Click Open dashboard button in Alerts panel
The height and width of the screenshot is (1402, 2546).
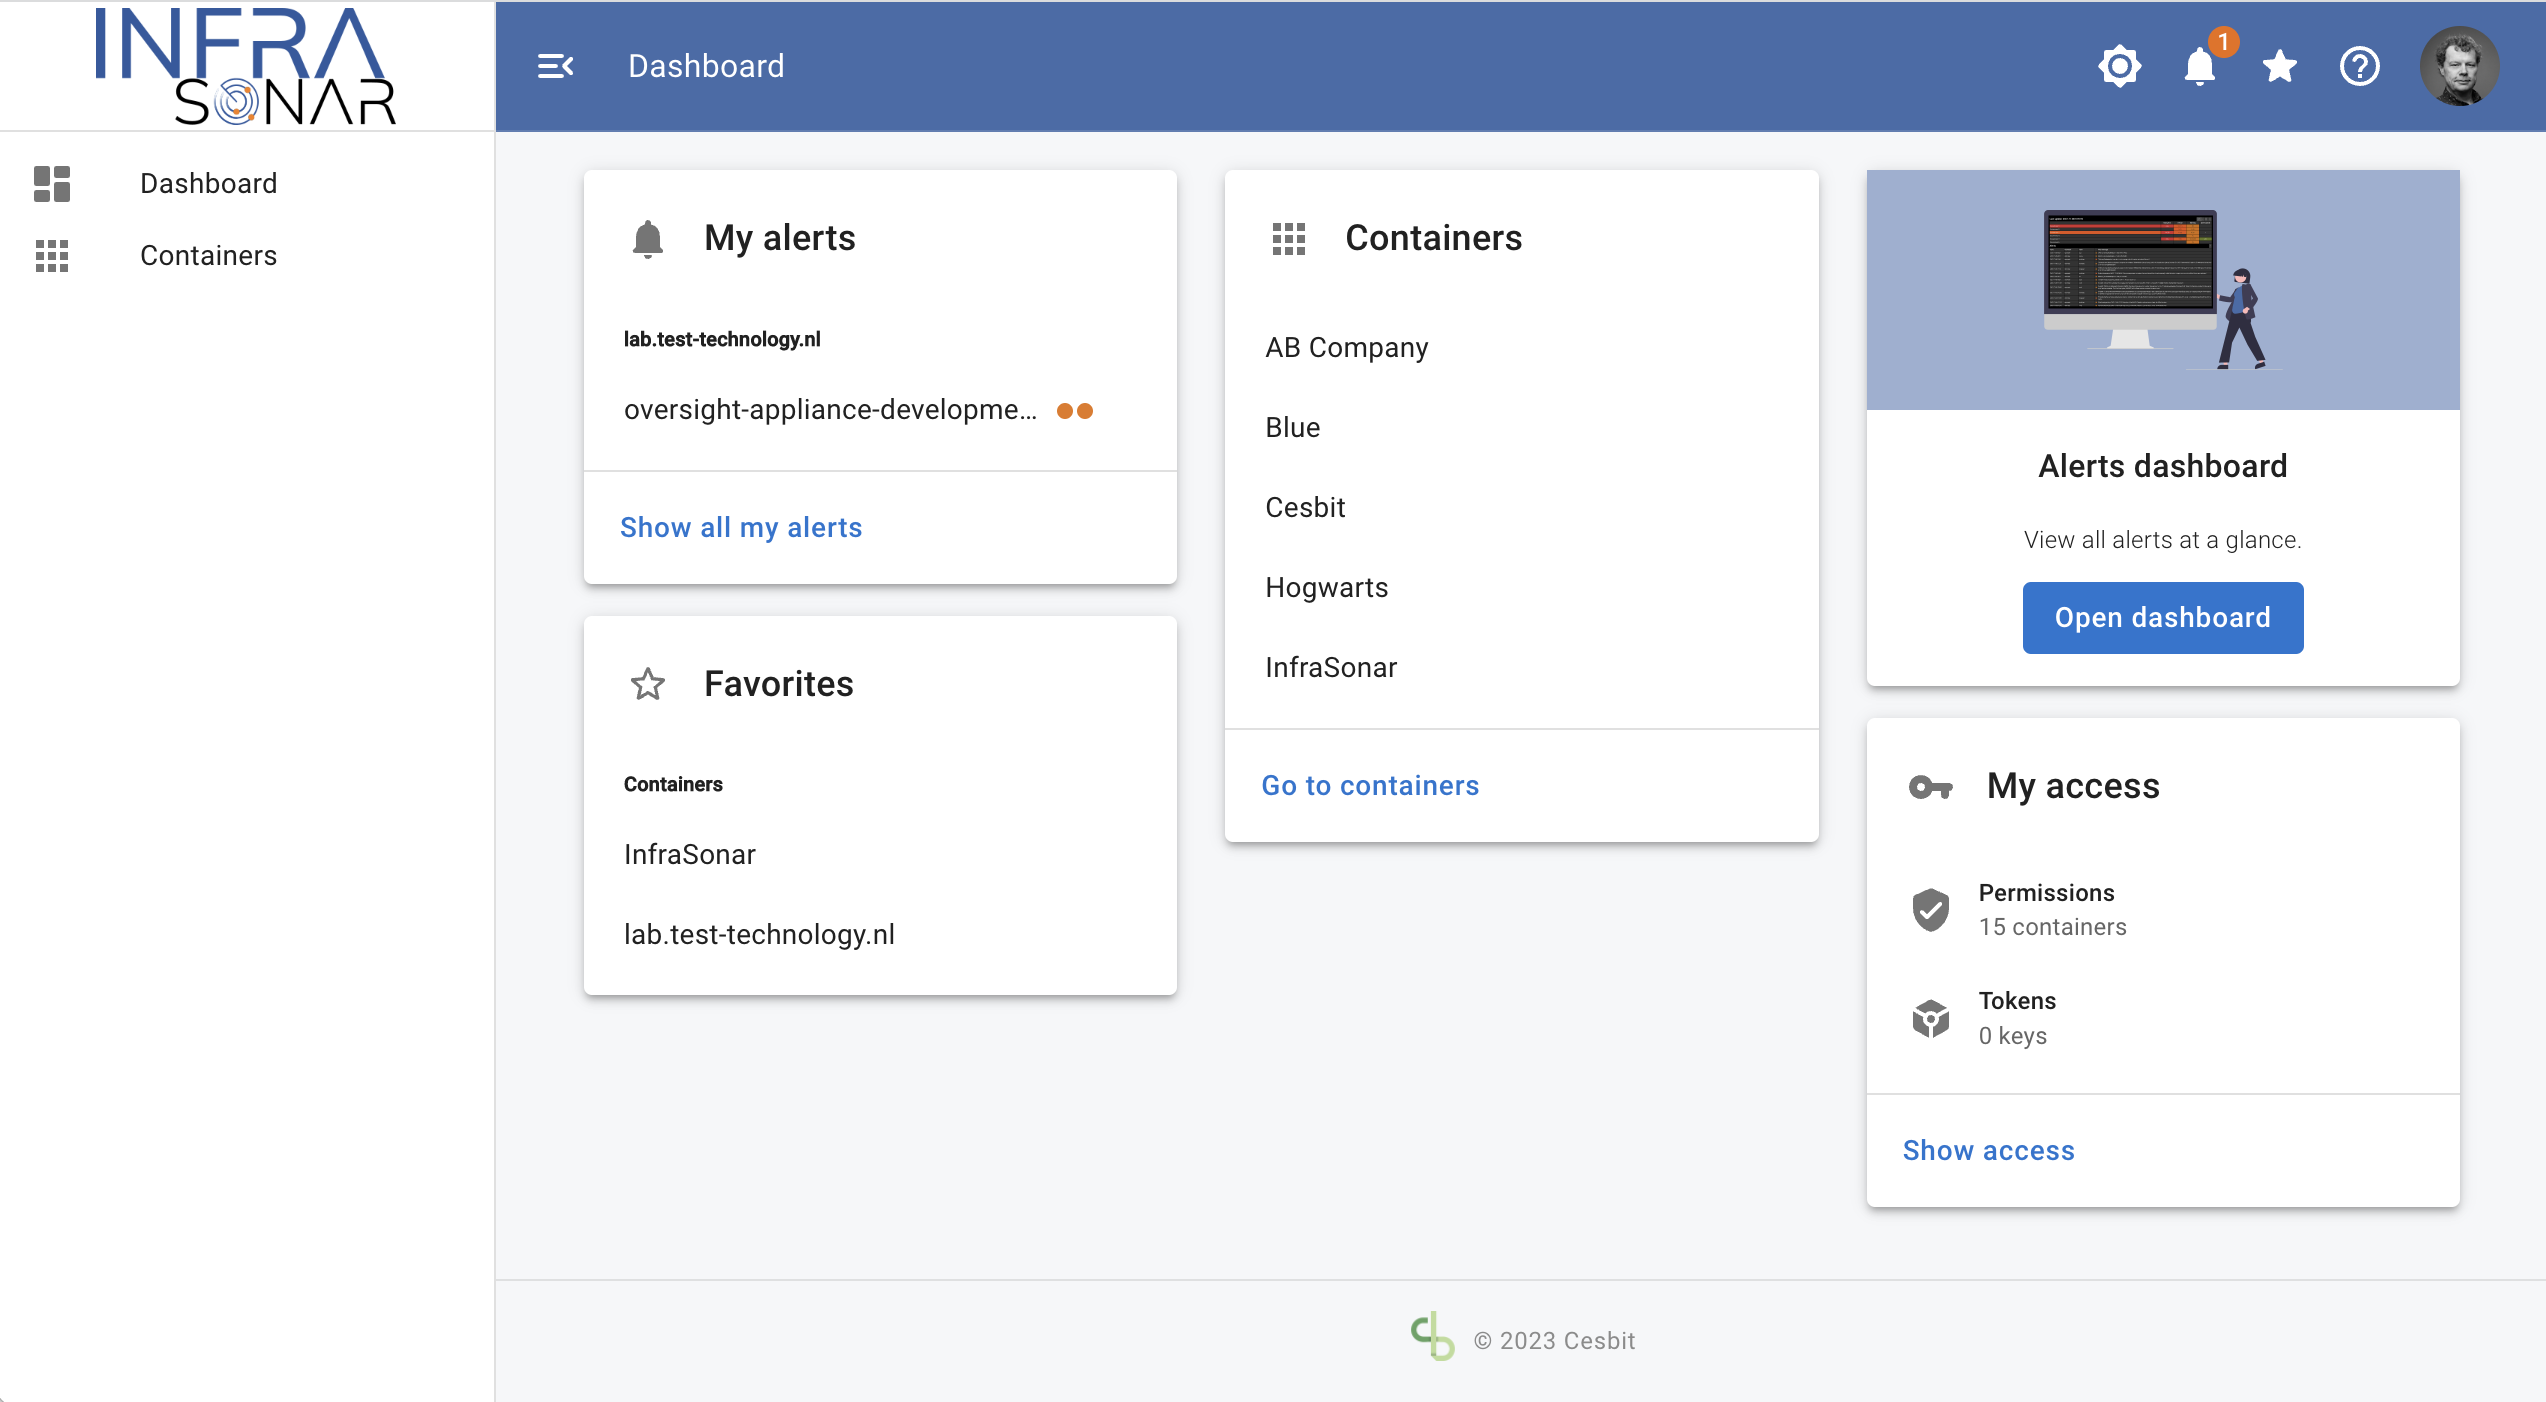(2163, 618)
